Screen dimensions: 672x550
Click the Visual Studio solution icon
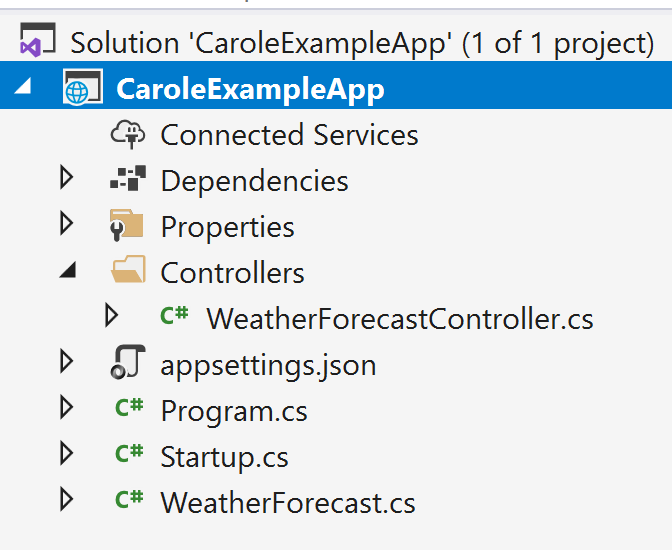tap(38, 40)
